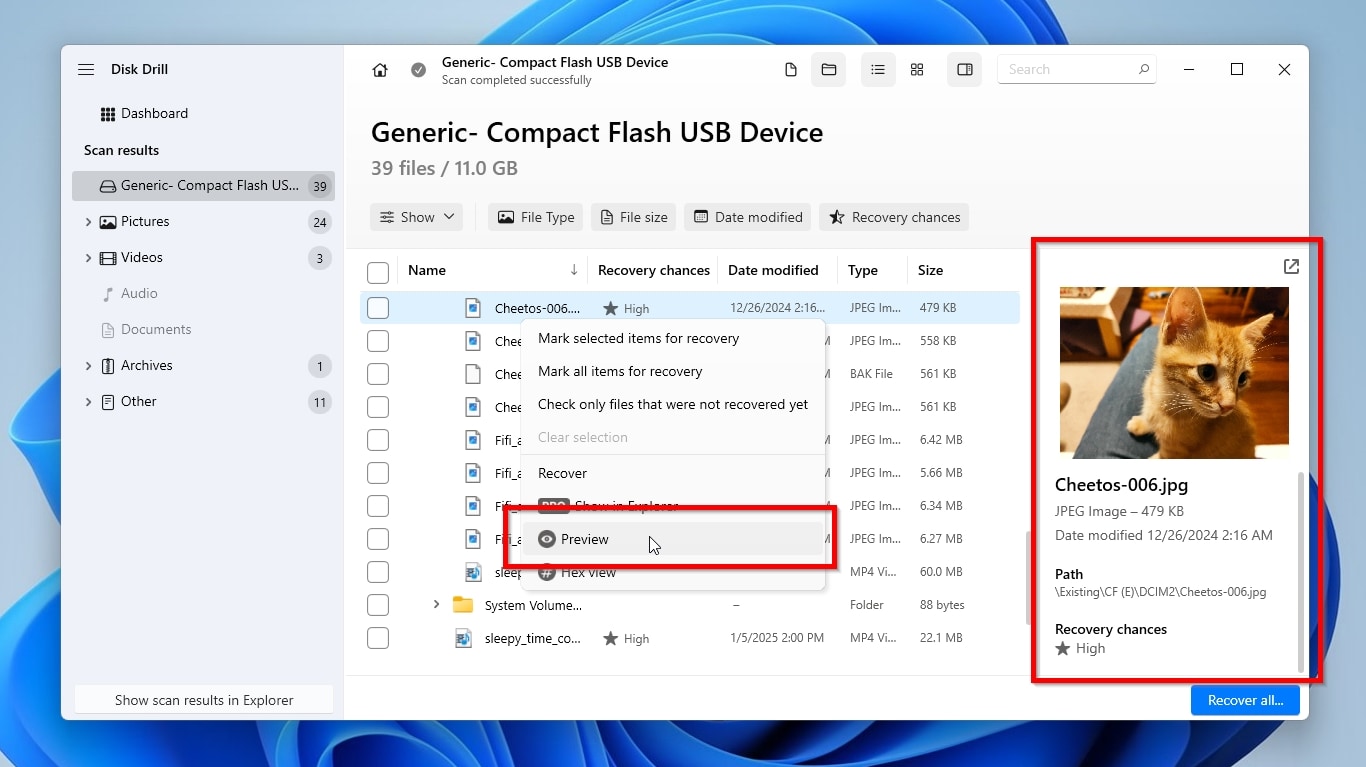Image resolution: width=1366 pixels, height=767 pixels.
Task: Open the File Type filter
Action: [x=536, y=217]
